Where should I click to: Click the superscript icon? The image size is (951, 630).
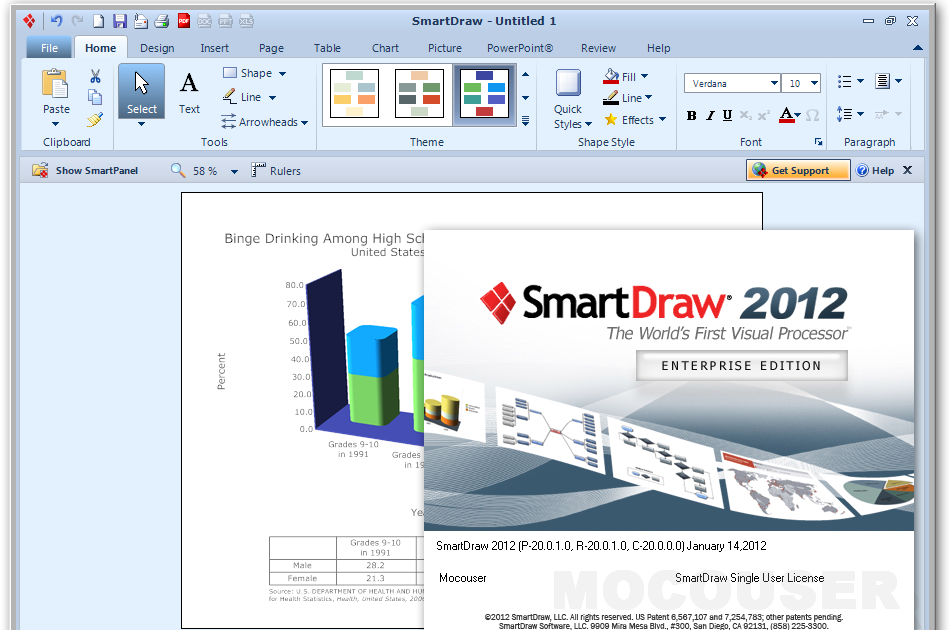coord(764,115)
